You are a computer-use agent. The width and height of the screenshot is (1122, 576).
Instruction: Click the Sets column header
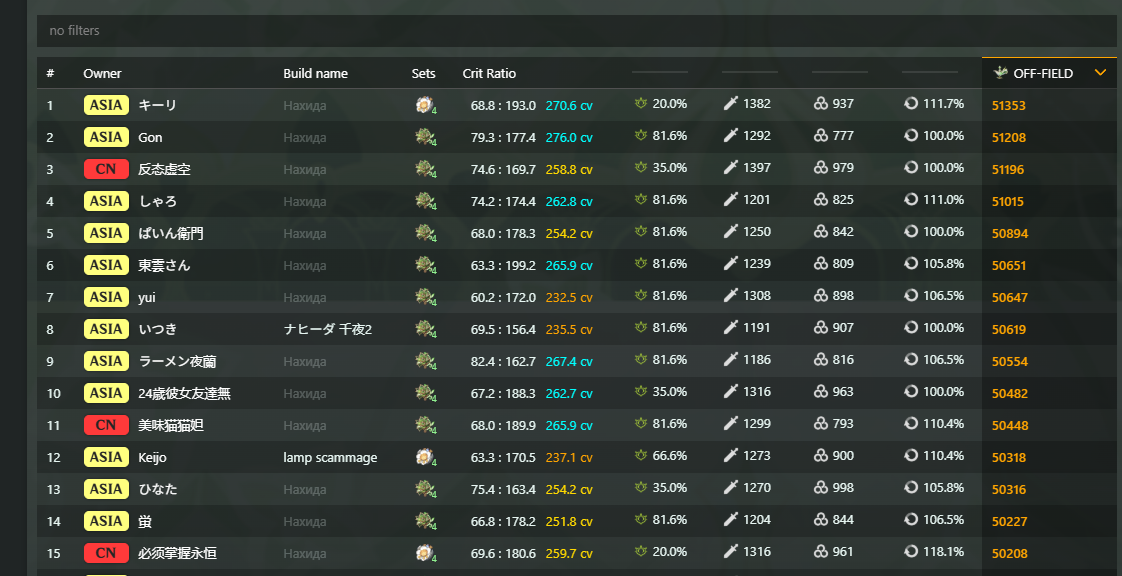tap(423, 74)
